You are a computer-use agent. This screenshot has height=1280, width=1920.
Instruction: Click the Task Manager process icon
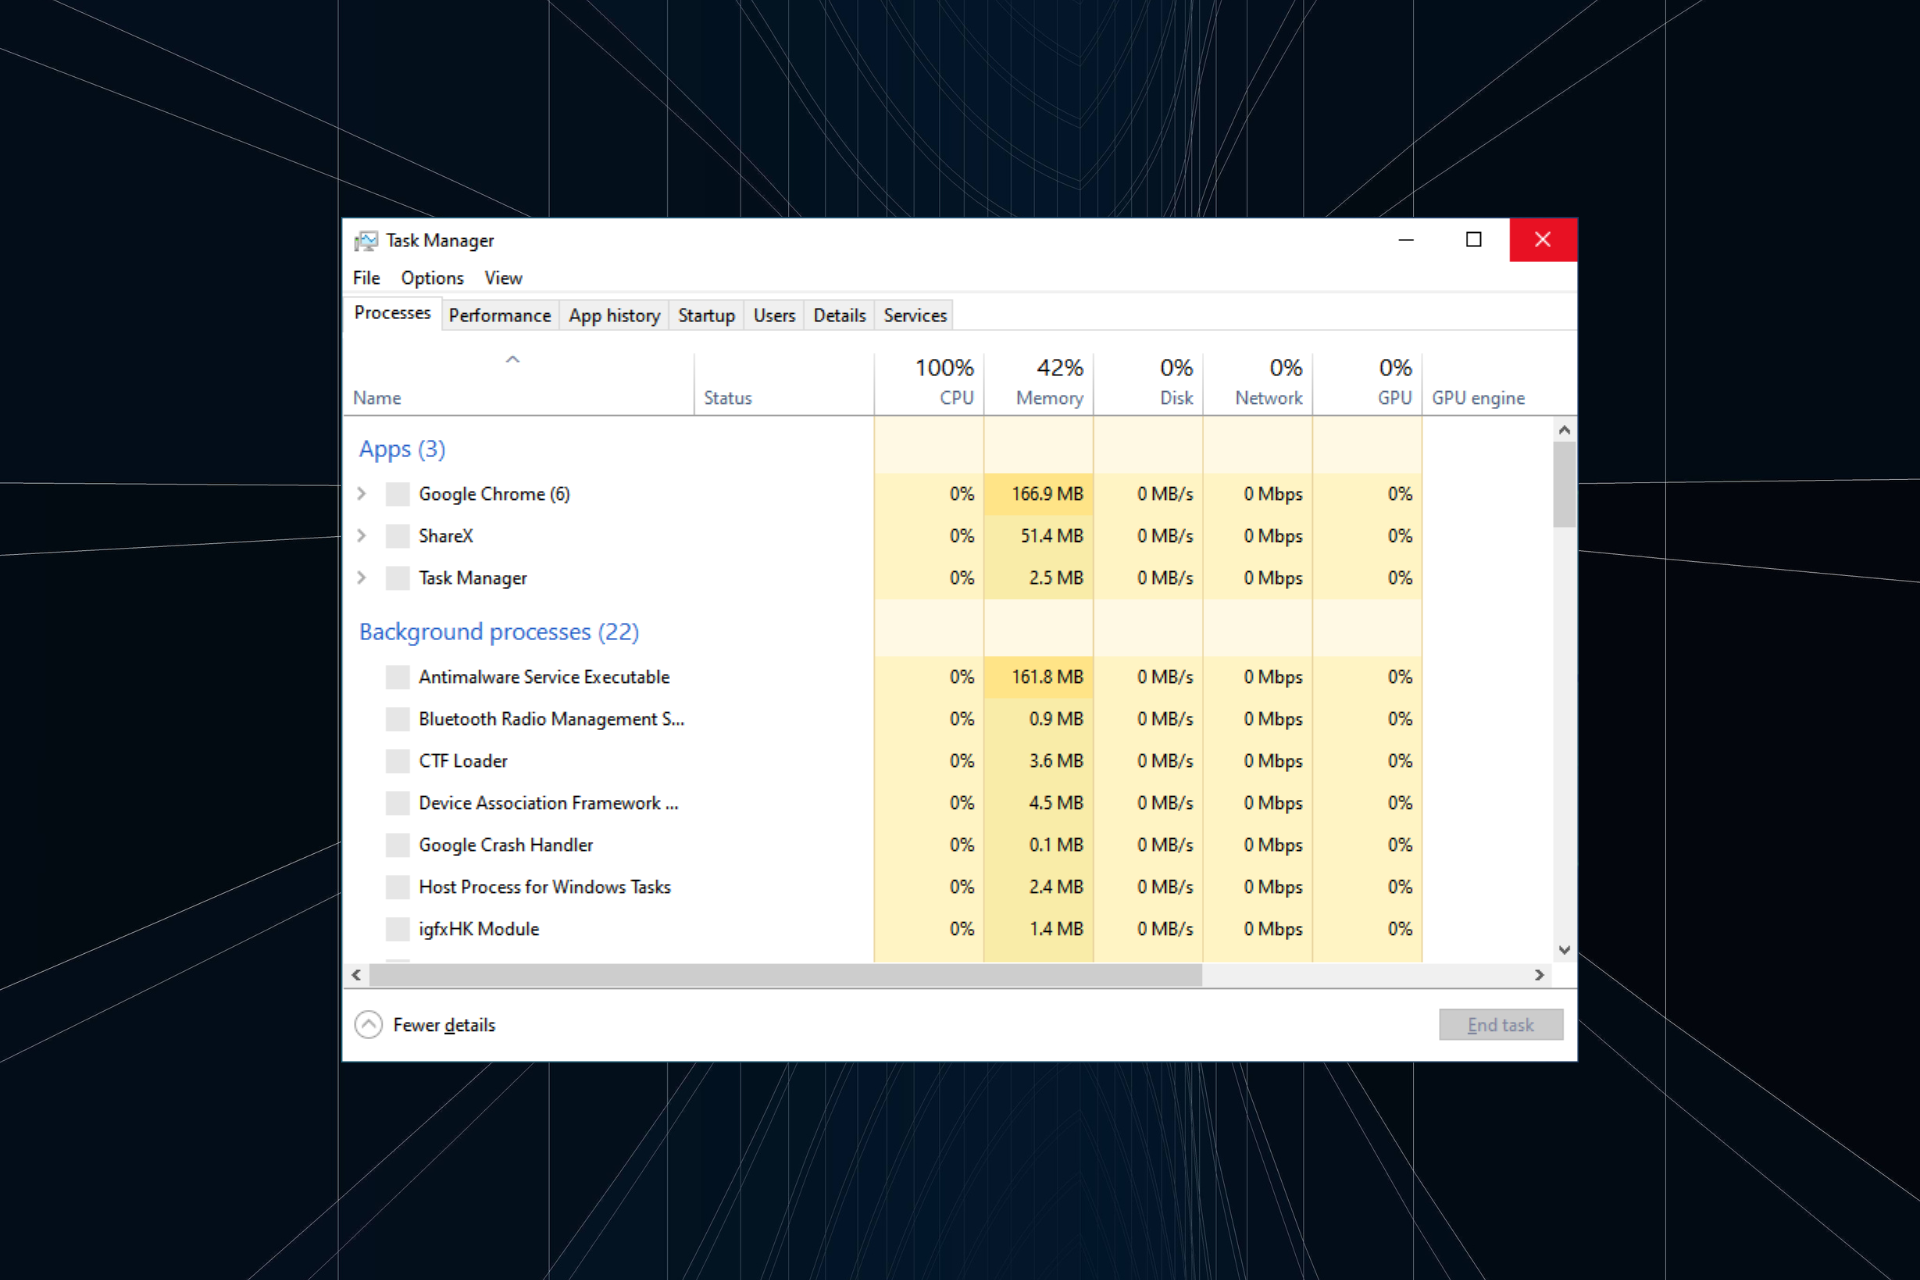tap(397, 578)
